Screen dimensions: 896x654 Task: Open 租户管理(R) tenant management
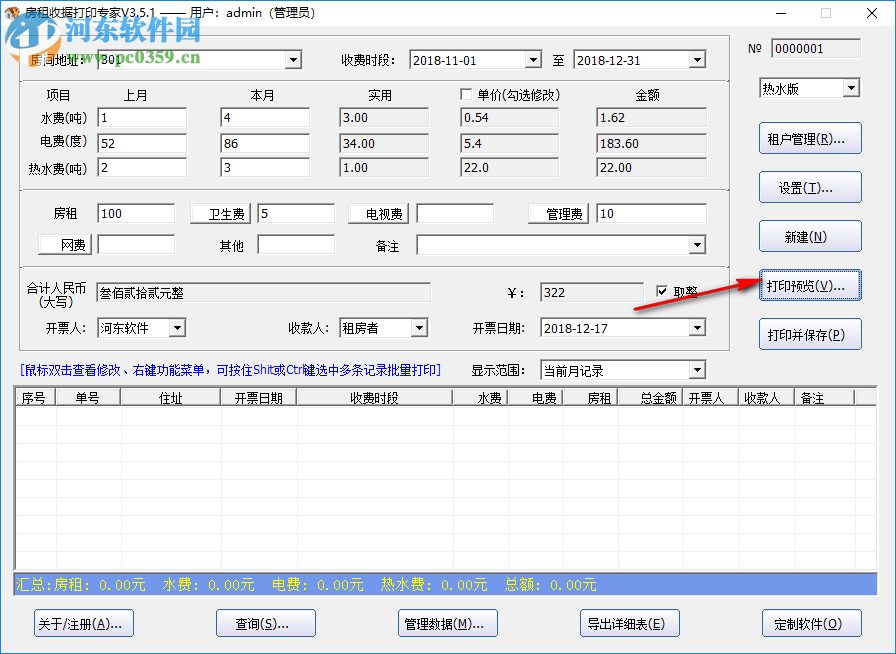pyautogui.click(x=809, y=138)
